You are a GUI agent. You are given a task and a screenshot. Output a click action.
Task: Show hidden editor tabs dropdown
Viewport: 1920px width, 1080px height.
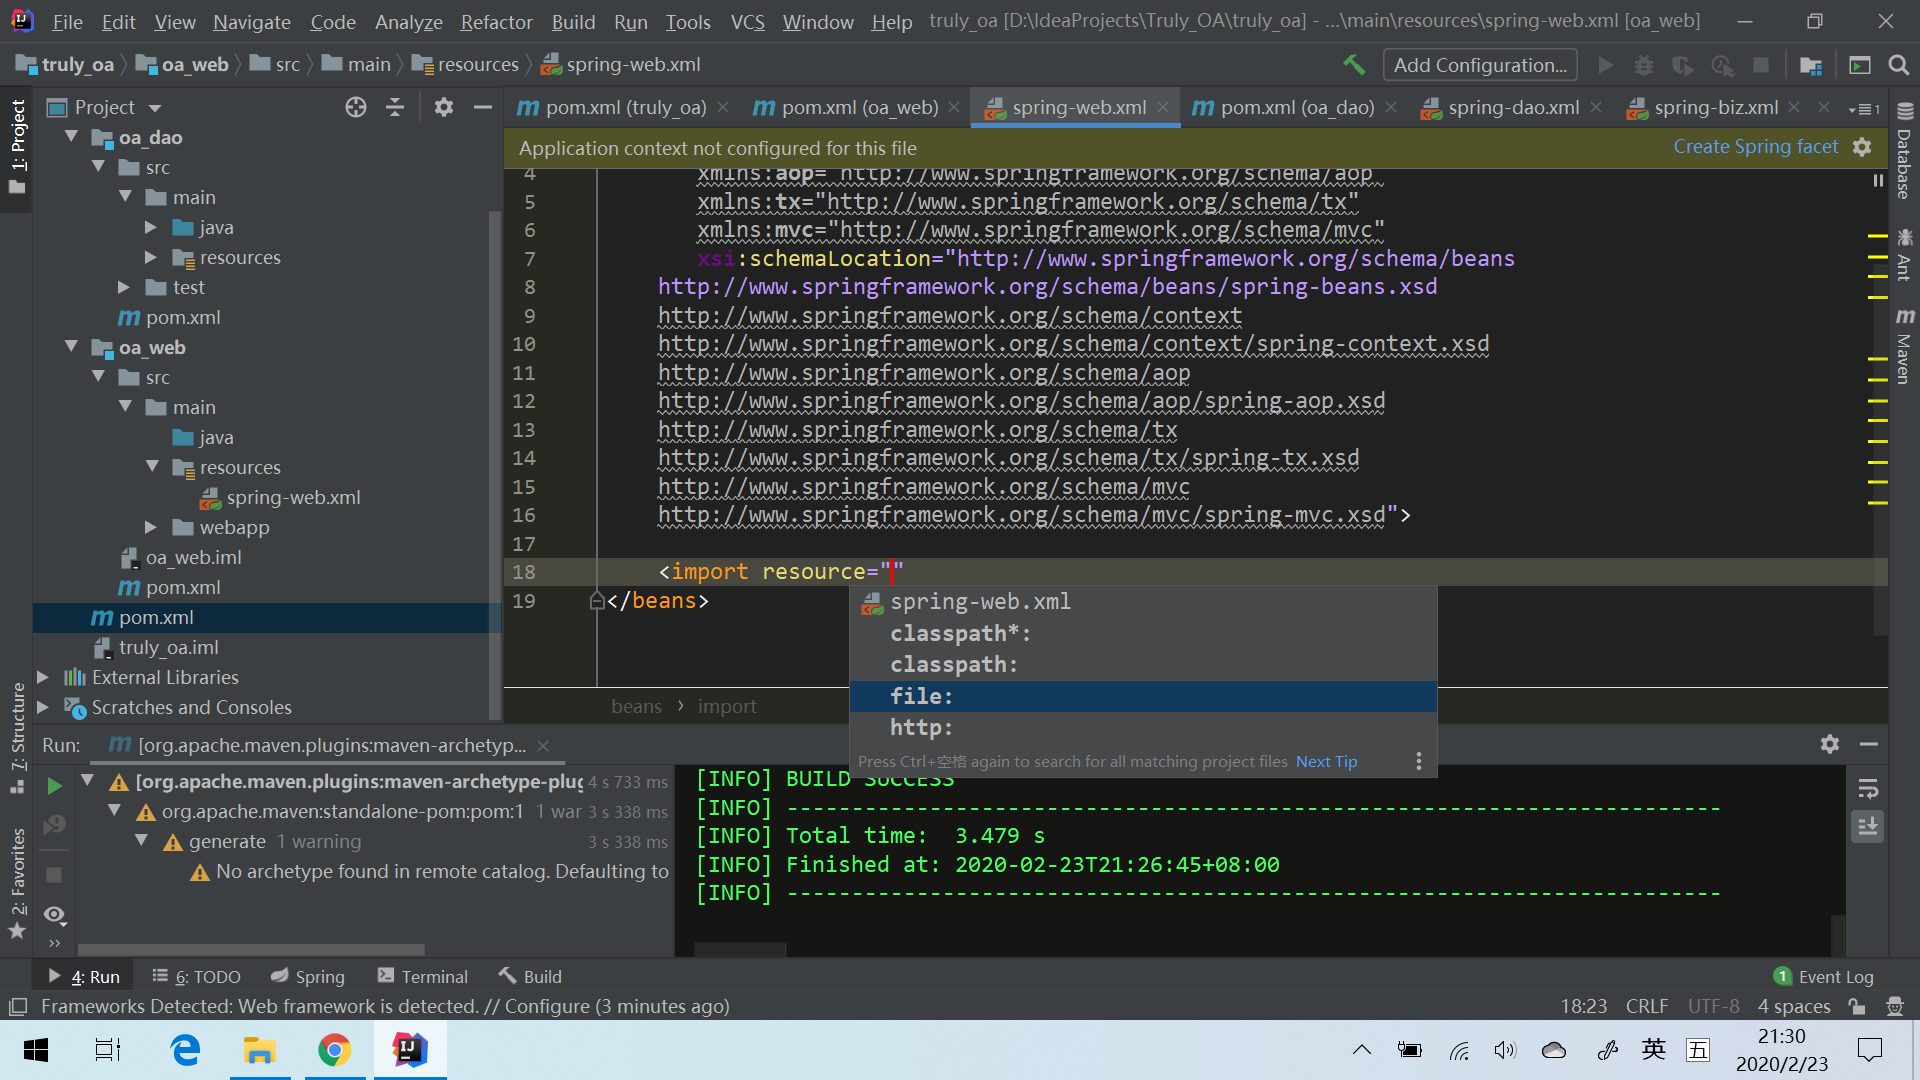pyautogui.click(x=1864, y=108)
